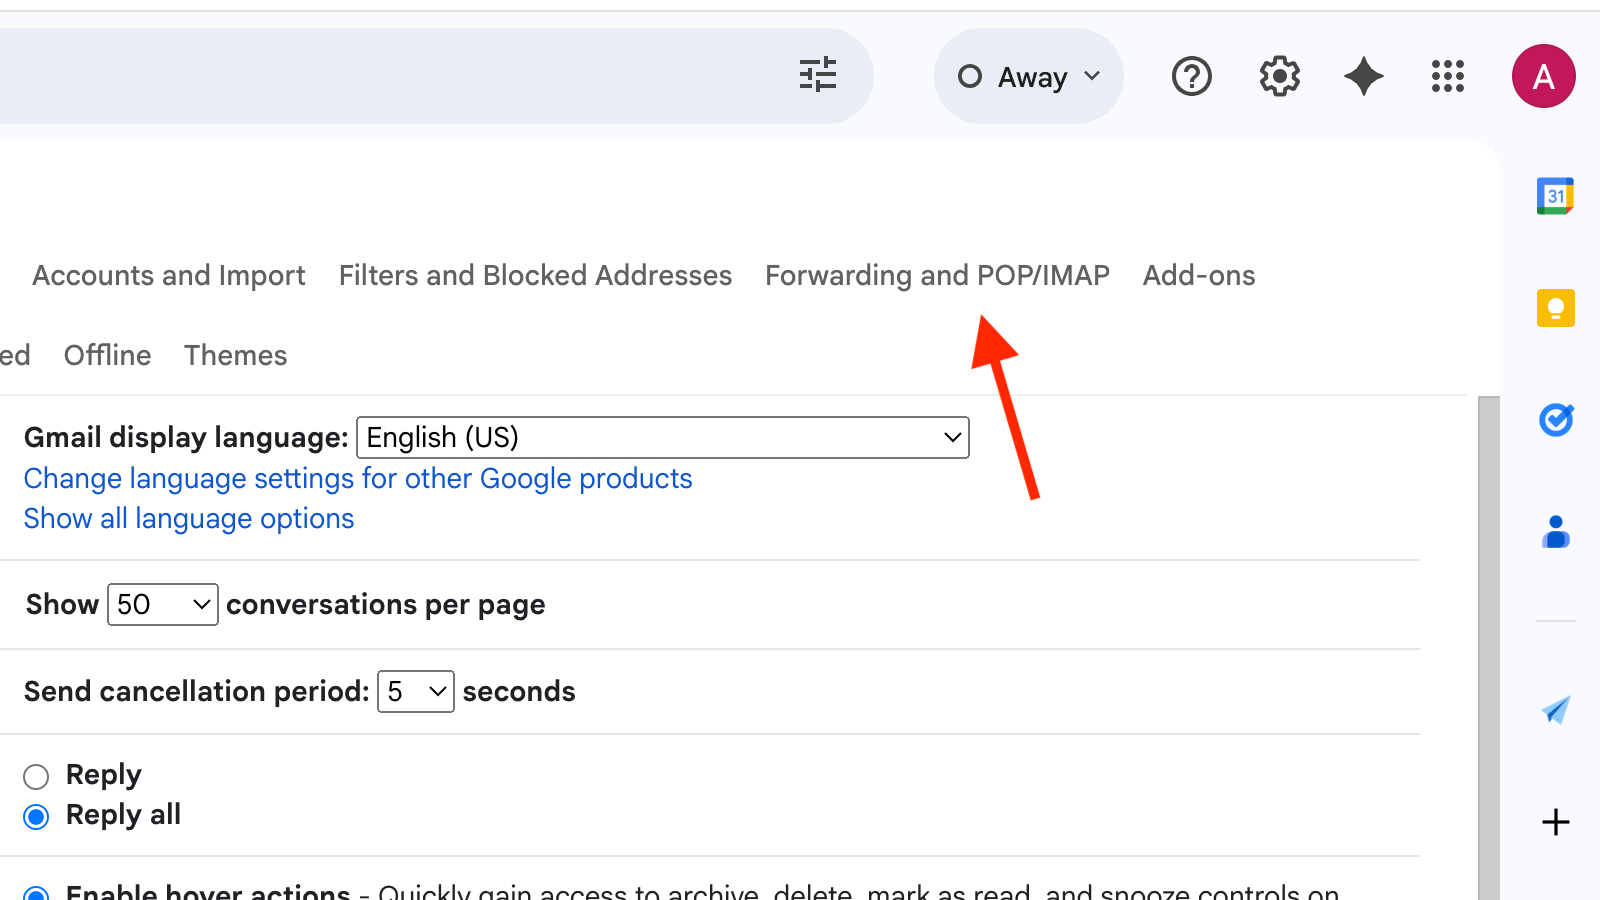
Task: Open the Help support icon
Action: tap(1191, 76)
